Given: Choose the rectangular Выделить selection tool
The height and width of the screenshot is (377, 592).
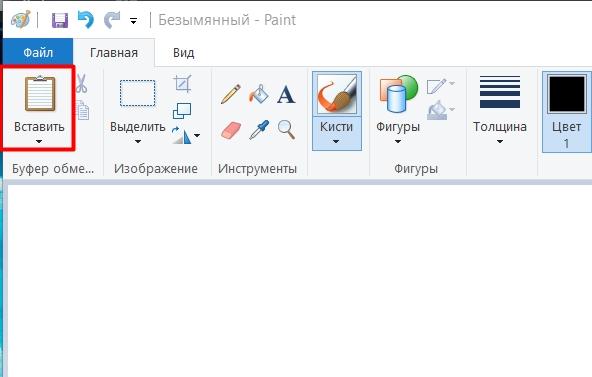Looking at the screenshot, I should 137,93.
